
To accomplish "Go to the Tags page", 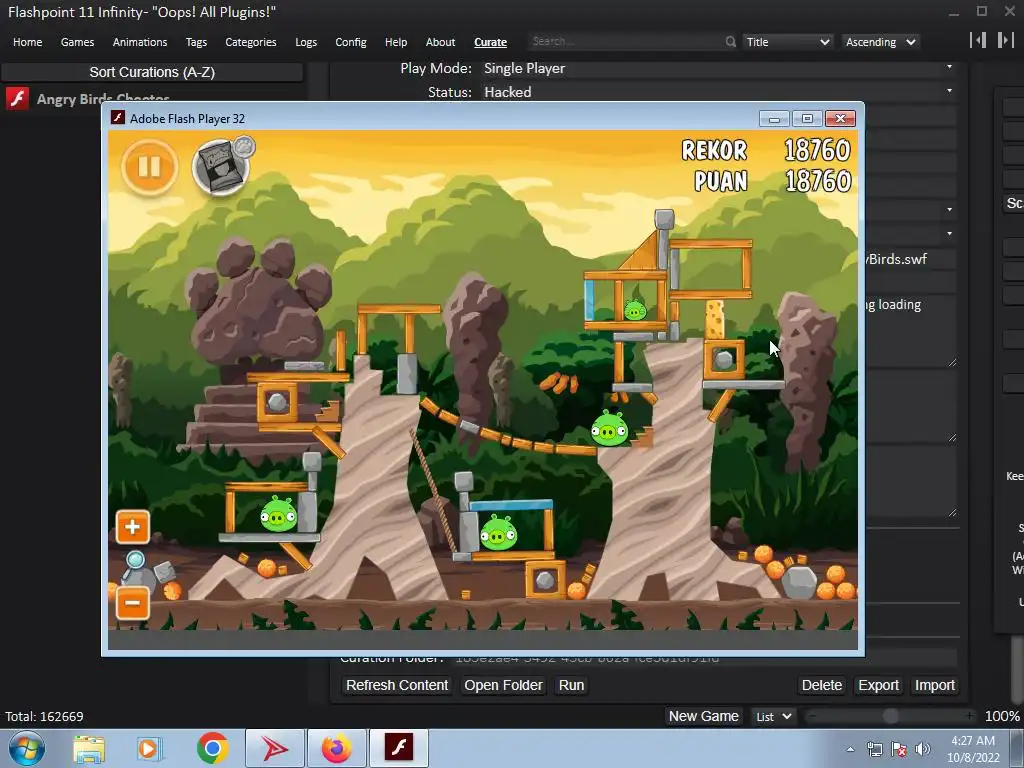I will [x=196, y=42].
